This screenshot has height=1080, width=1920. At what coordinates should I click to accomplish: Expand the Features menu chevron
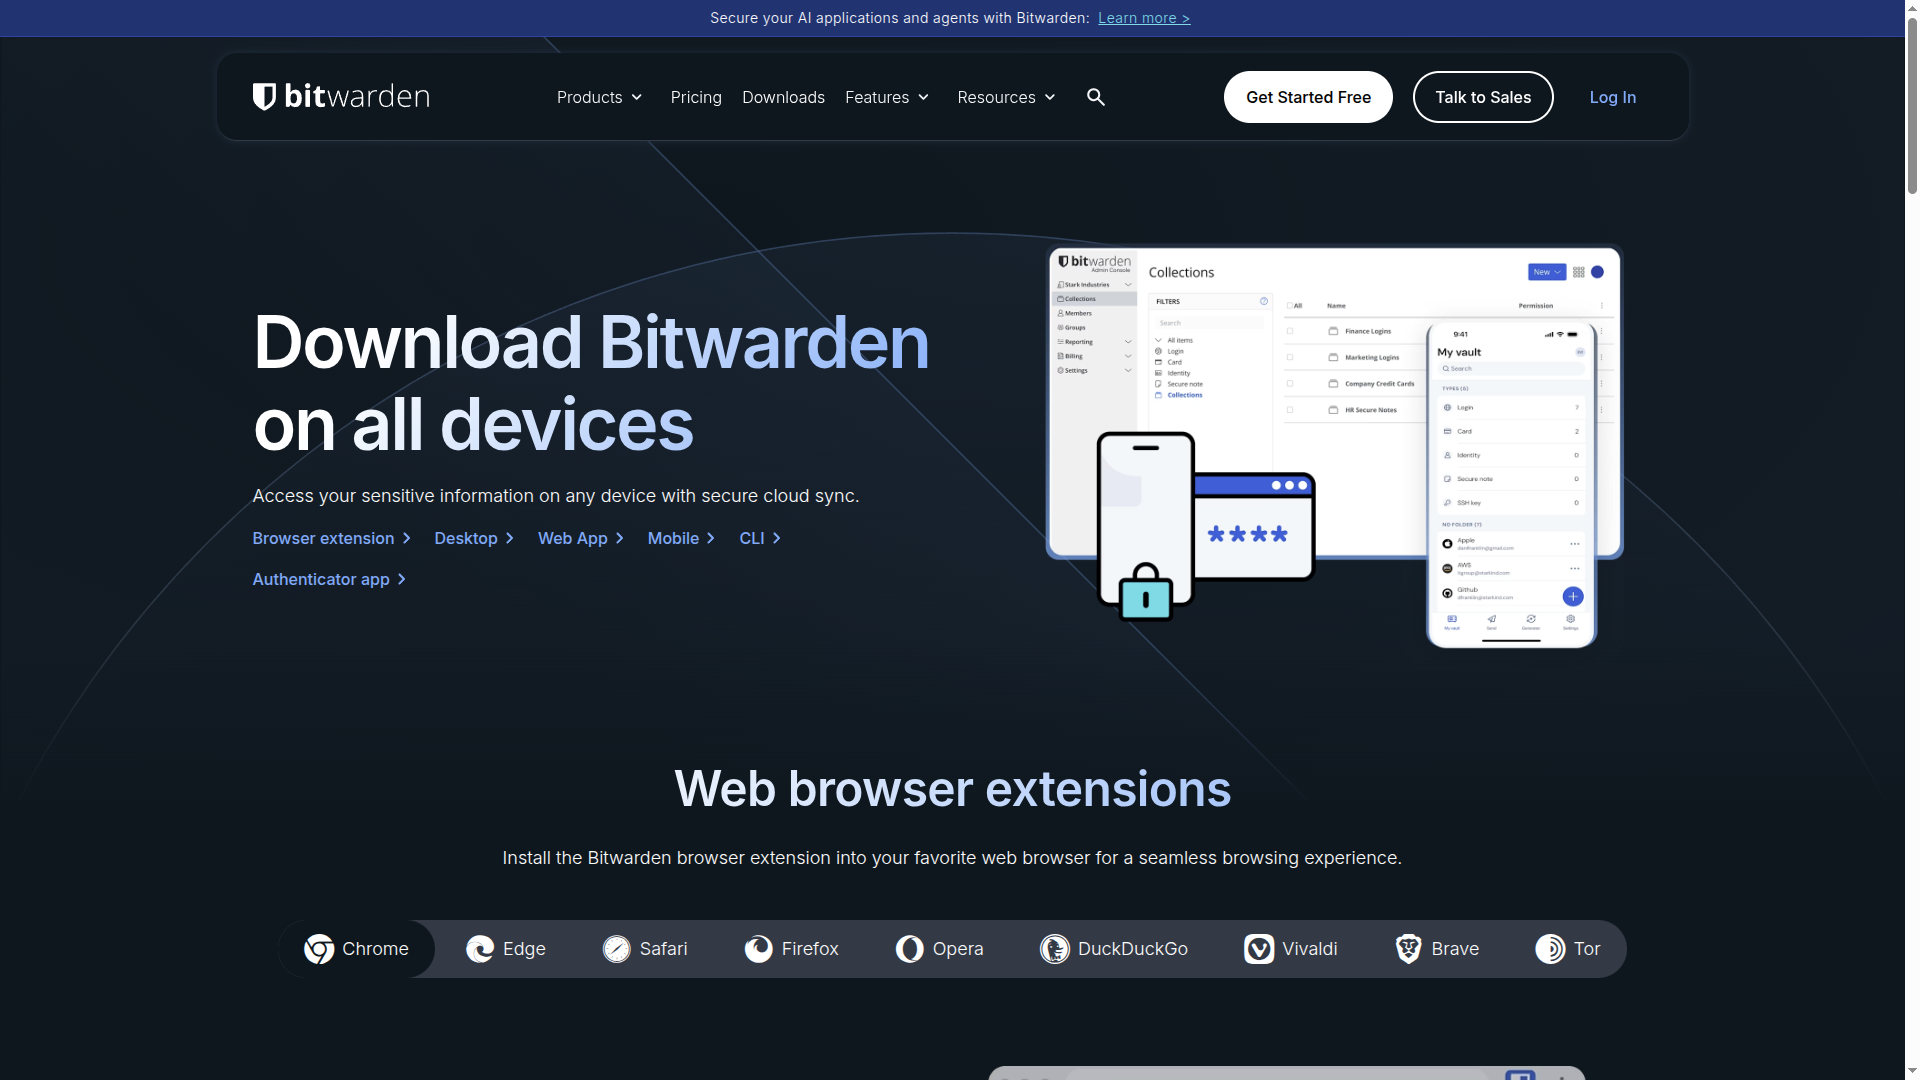pyautogui.click(x=924, y=97)
